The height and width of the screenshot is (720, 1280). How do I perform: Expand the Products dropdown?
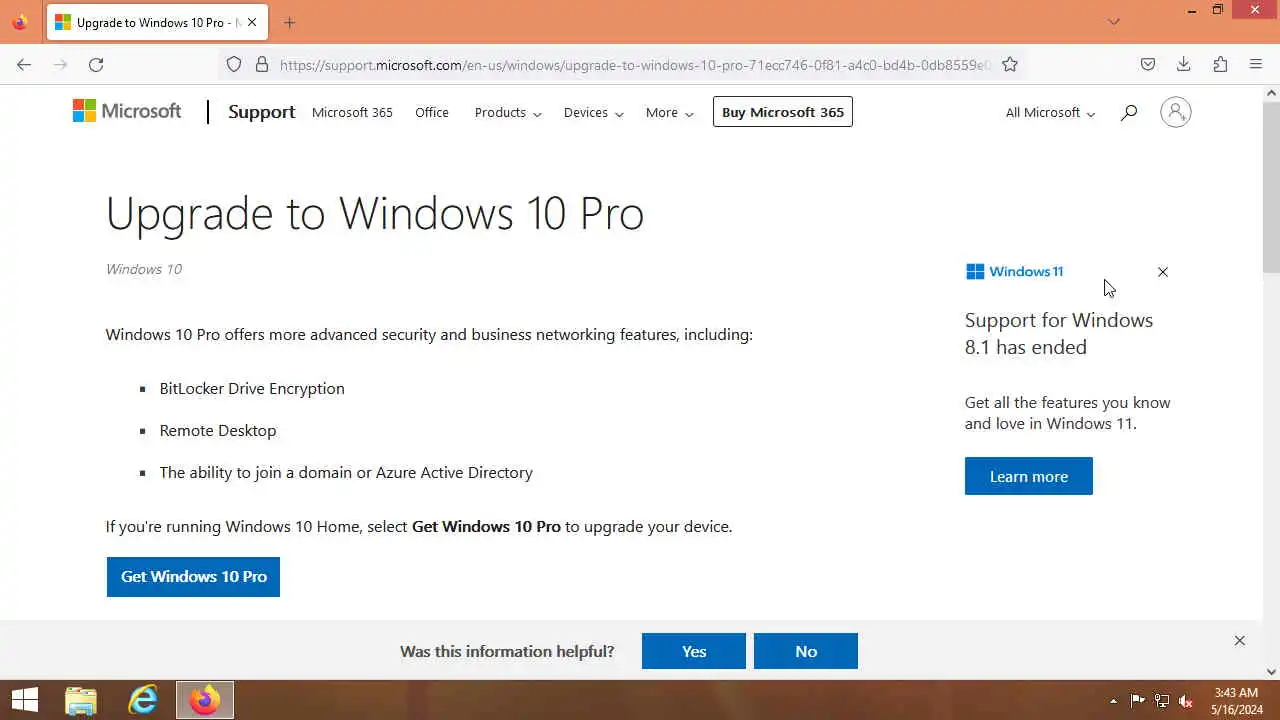pos(508,112)
